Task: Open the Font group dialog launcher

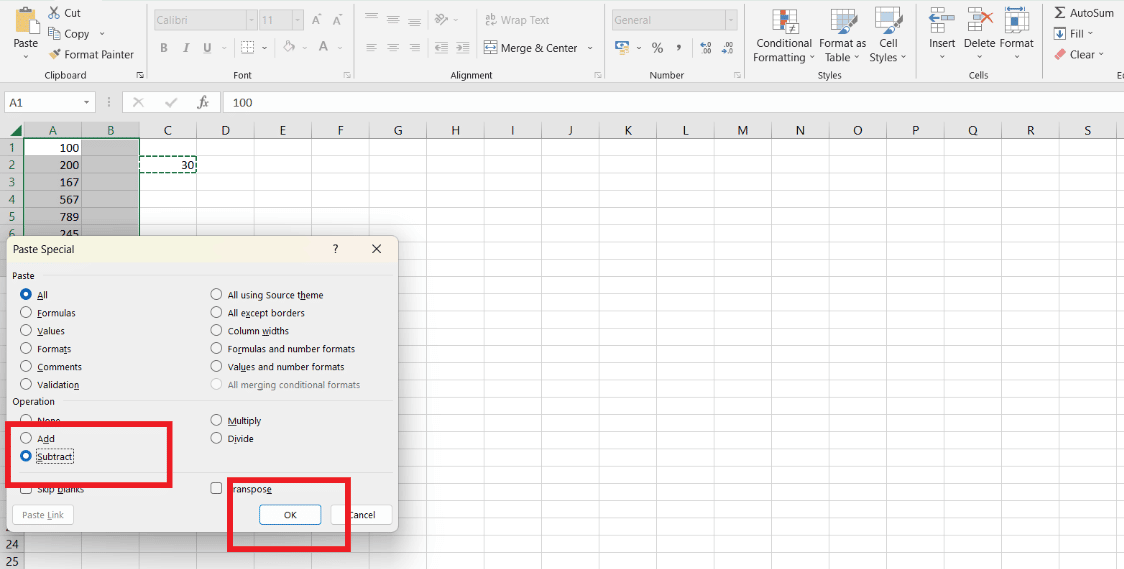Action: pos(347,75)
